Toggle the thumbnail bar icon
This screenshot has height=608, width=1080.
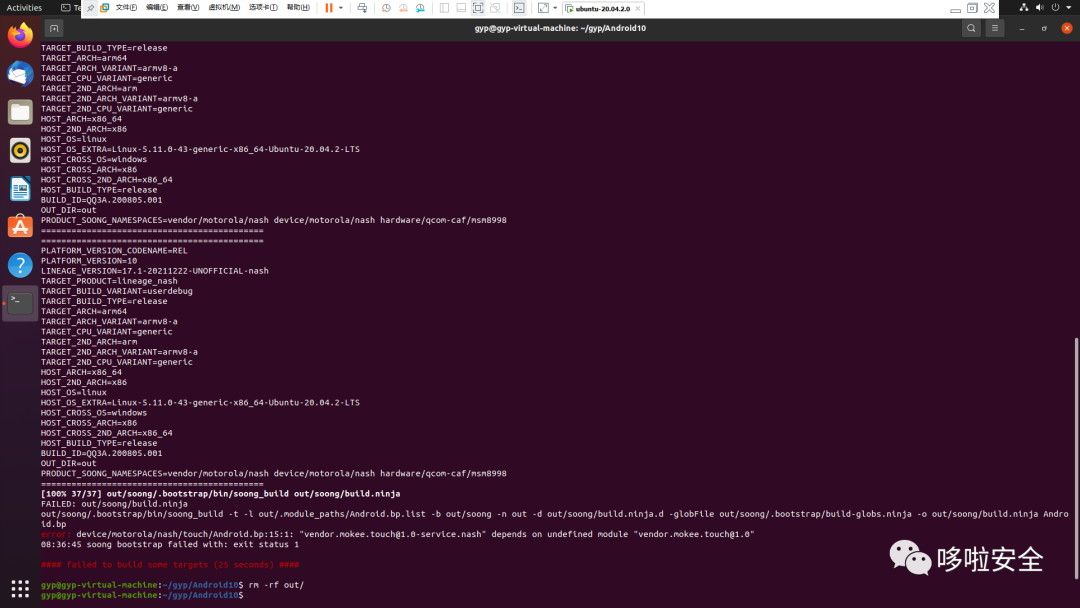[x=461, y=8]
